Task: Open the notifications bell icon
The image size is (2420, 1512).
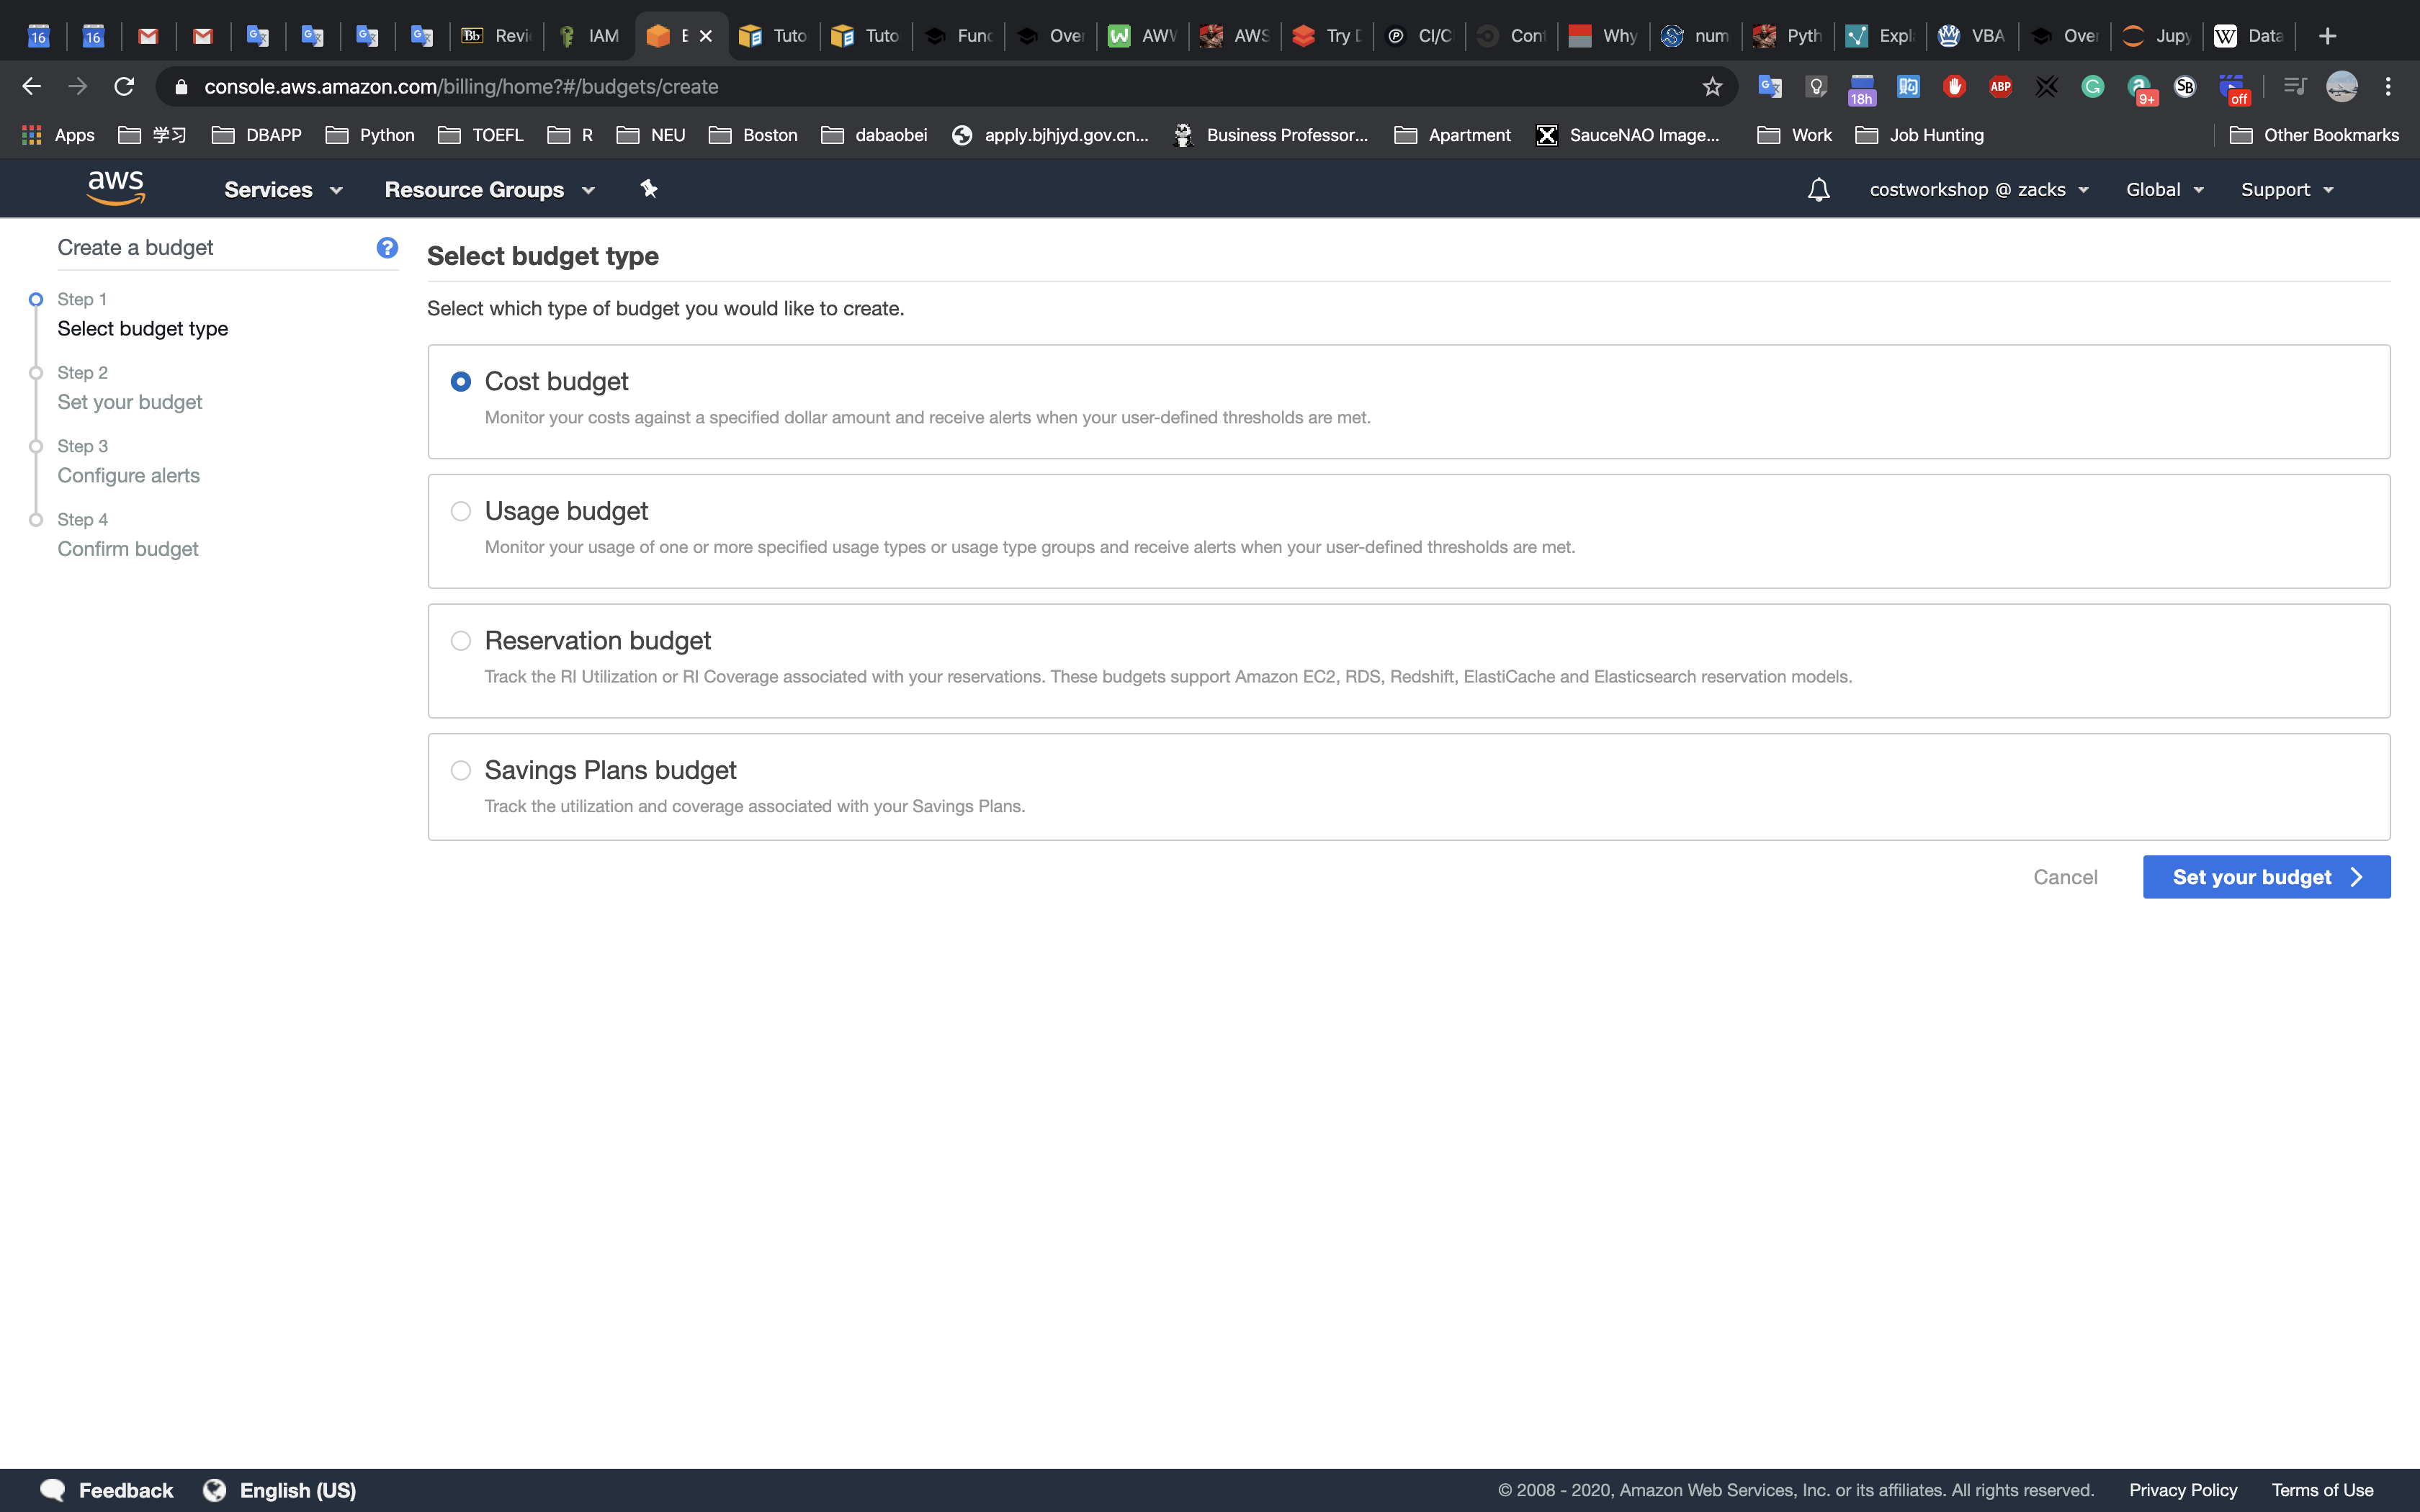Action: pos(1818,189)
